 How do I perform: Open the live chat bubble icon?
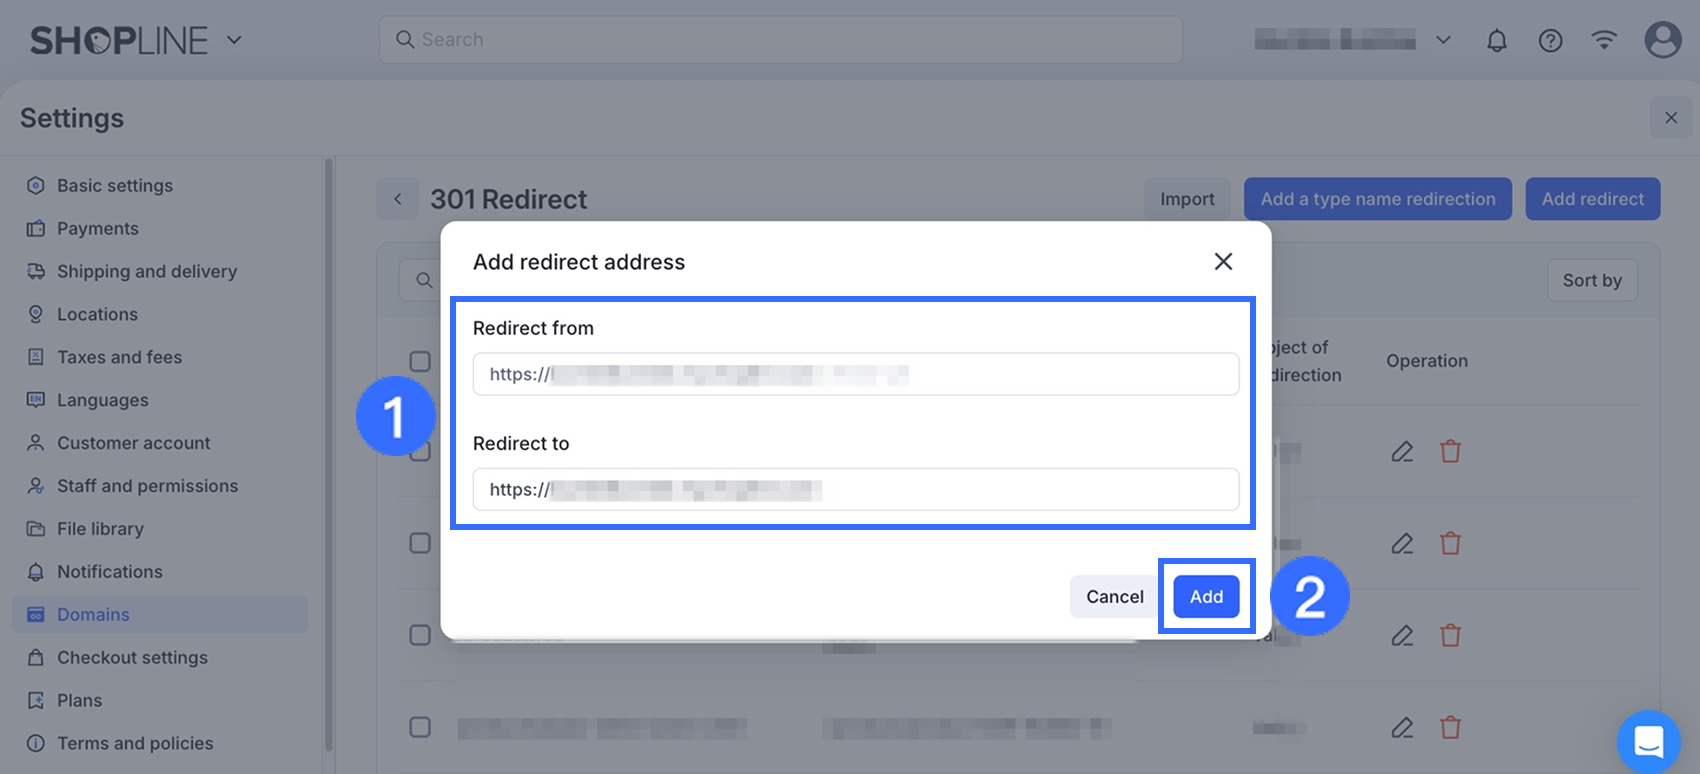click(1648, 742)
